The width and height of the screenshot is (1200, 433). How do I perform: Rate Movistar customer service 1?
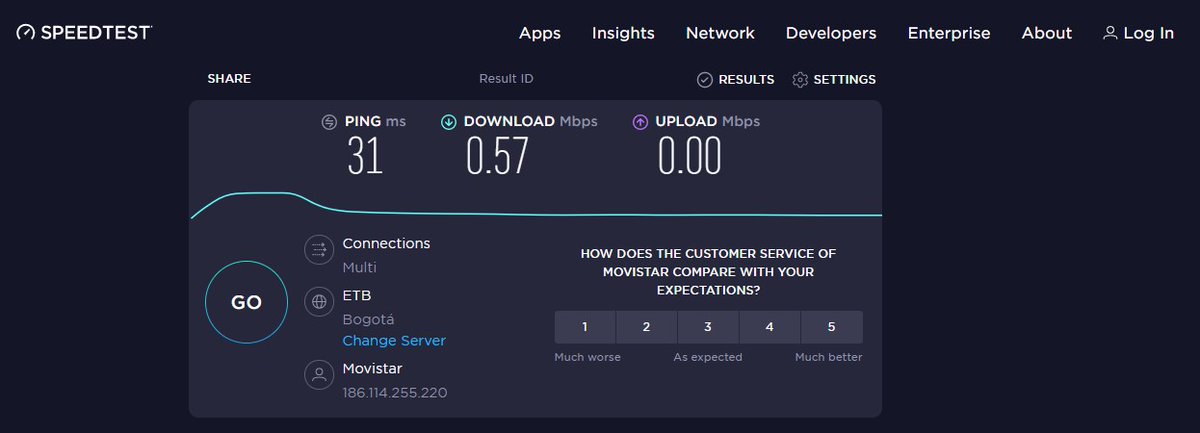click(585, 327)
